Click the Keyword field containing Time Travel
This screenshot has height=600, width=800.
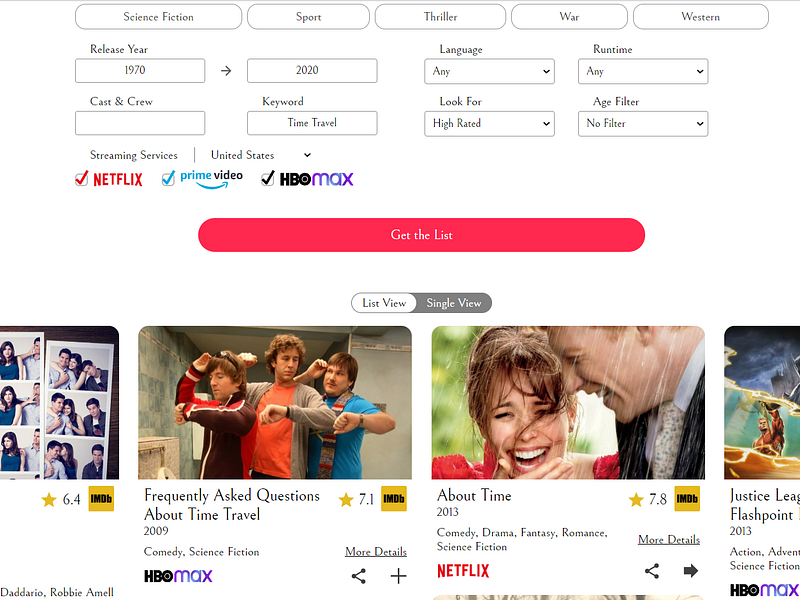312,123
